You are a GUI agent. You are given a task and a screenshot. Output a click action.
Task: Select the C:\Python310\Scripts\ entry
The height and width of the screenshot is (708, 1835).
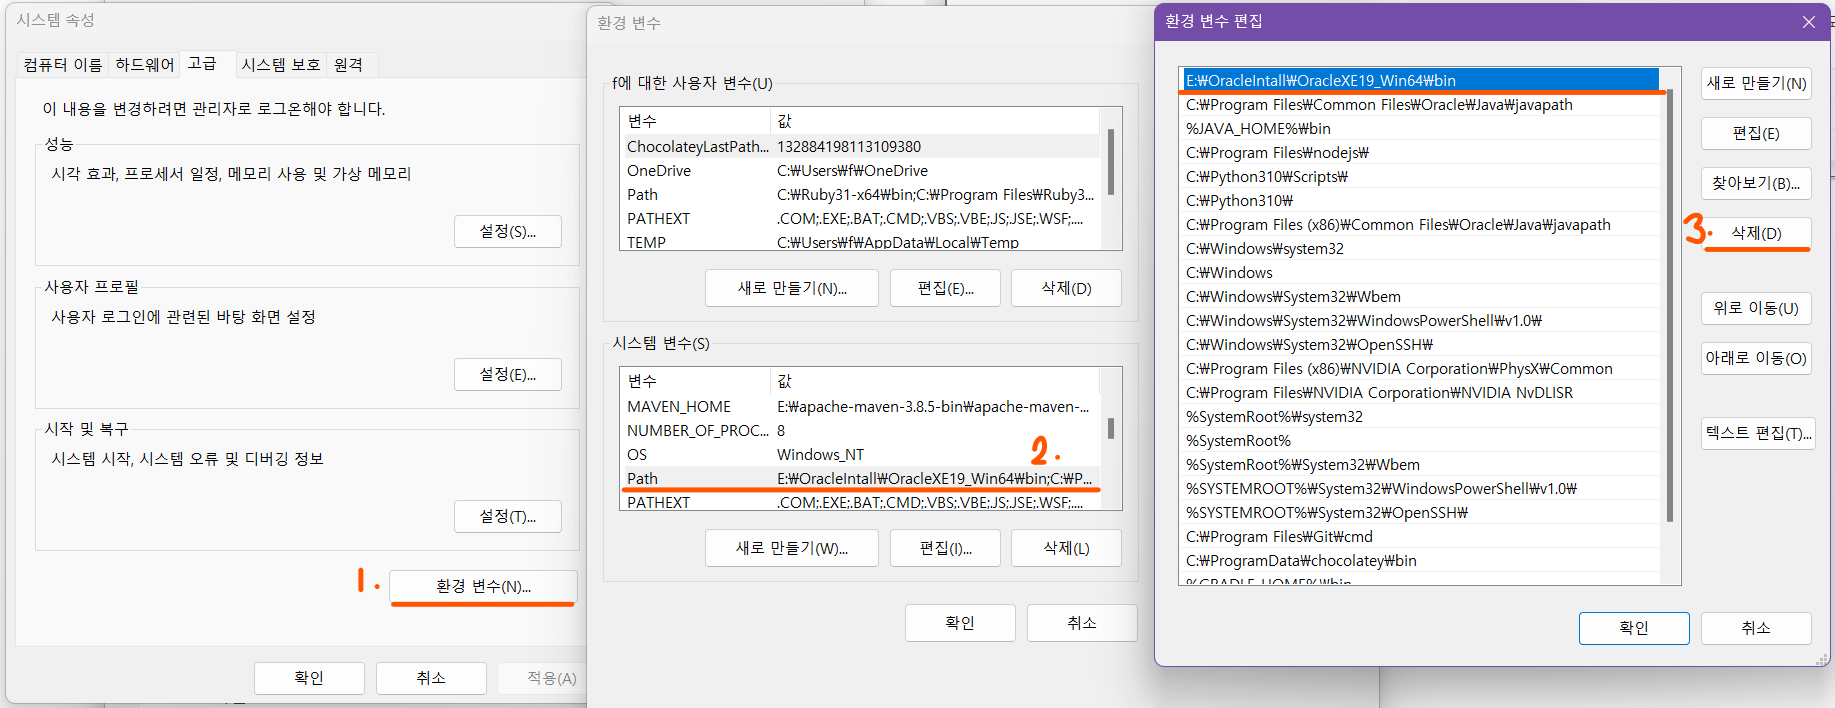tap(1420, 176)
